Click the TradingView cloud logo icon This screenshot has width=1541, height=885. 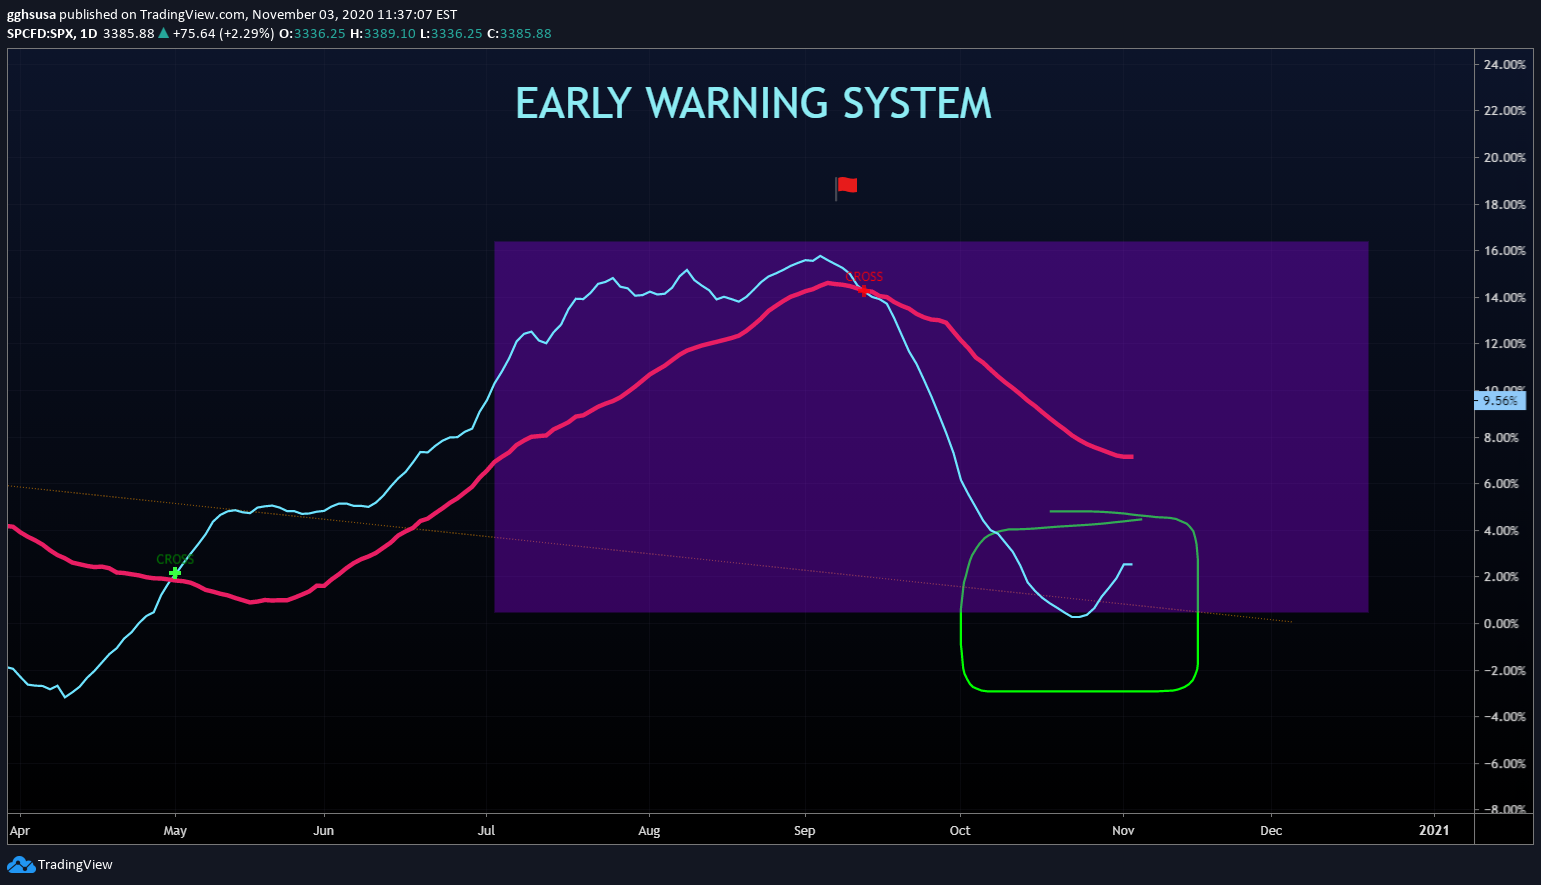click(20, 864)
